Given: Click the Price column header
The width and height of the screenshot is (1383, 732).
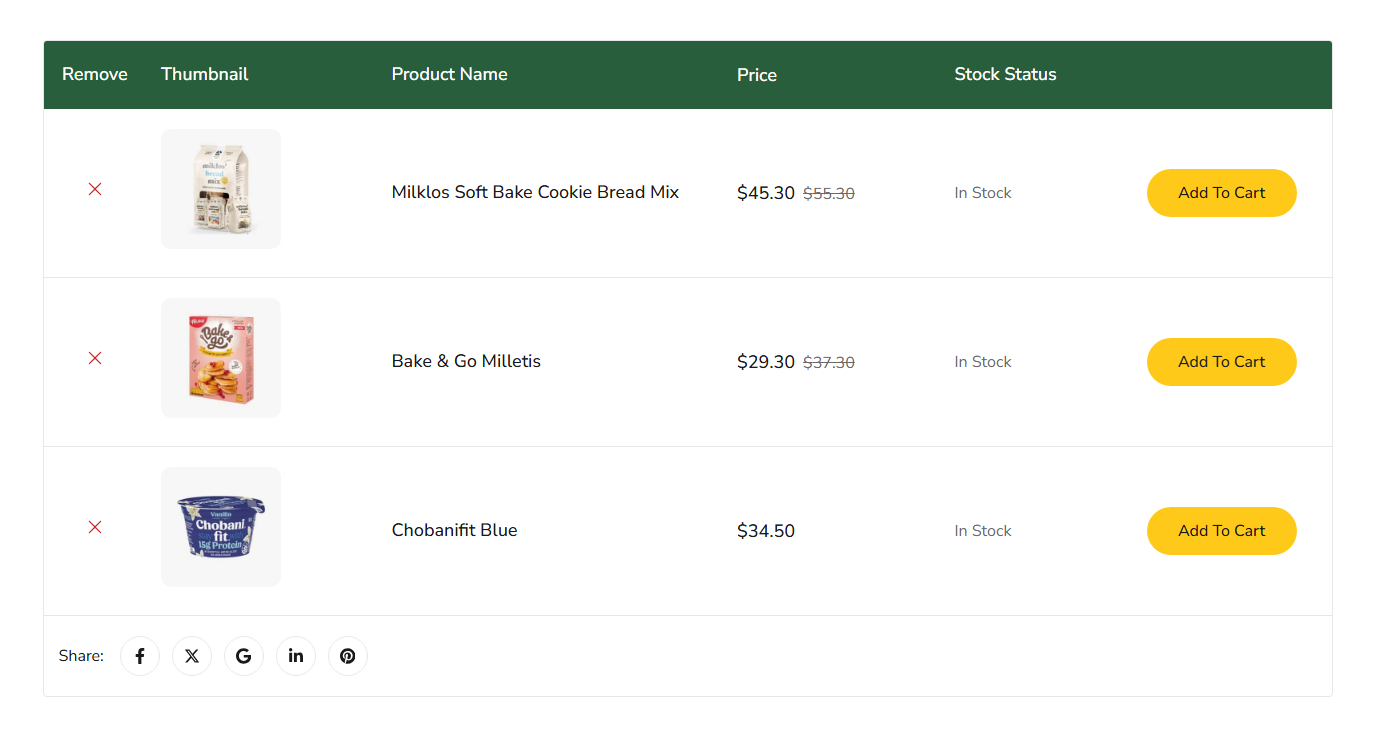Looking at the screenshot, I should 757,75.
